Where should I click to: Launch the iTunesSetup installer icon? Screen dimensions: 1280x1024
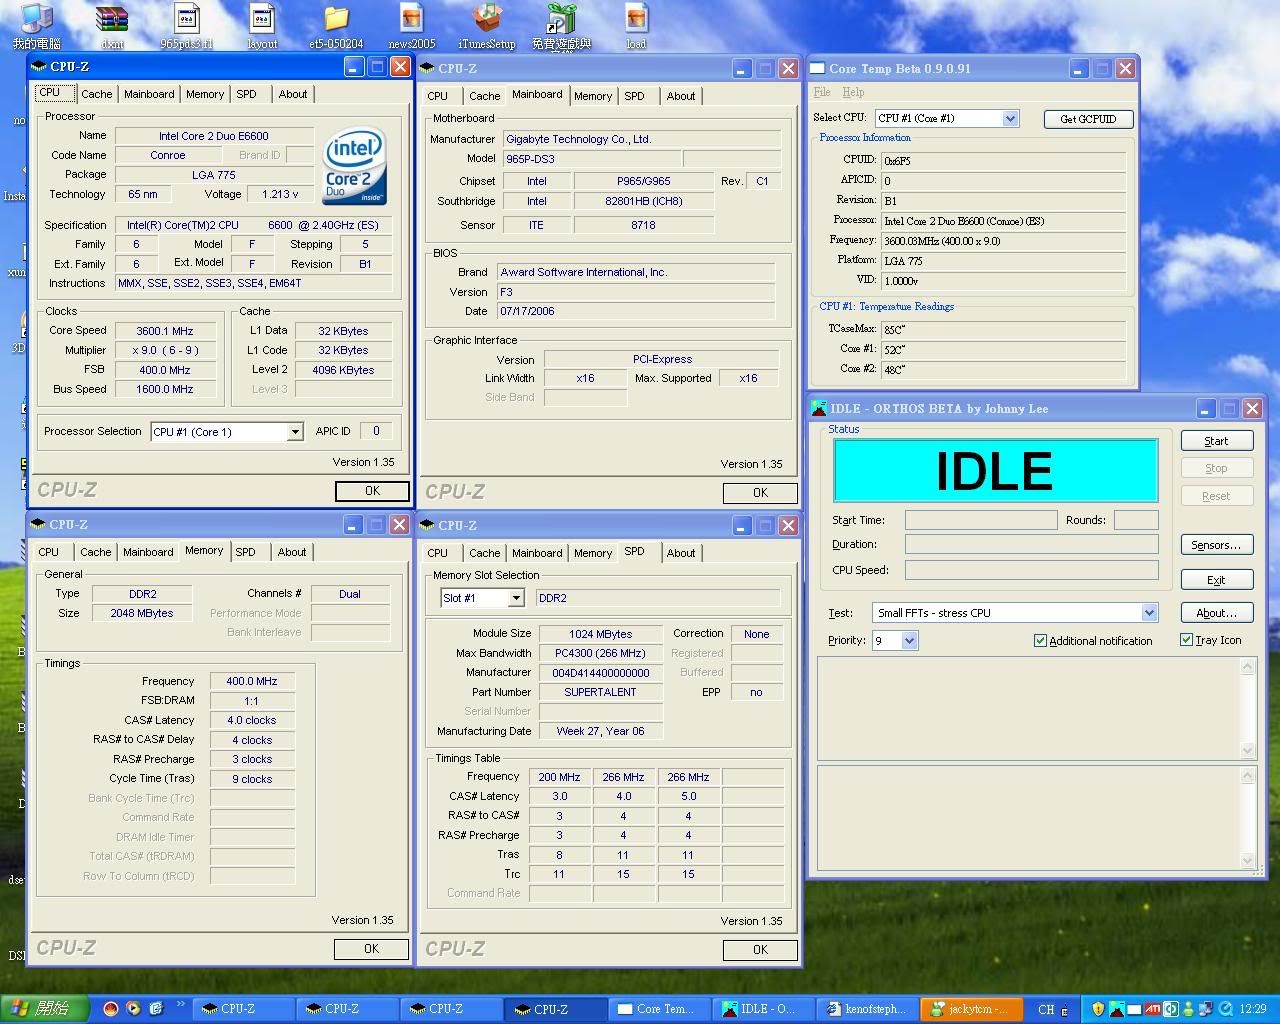[486, 22]
